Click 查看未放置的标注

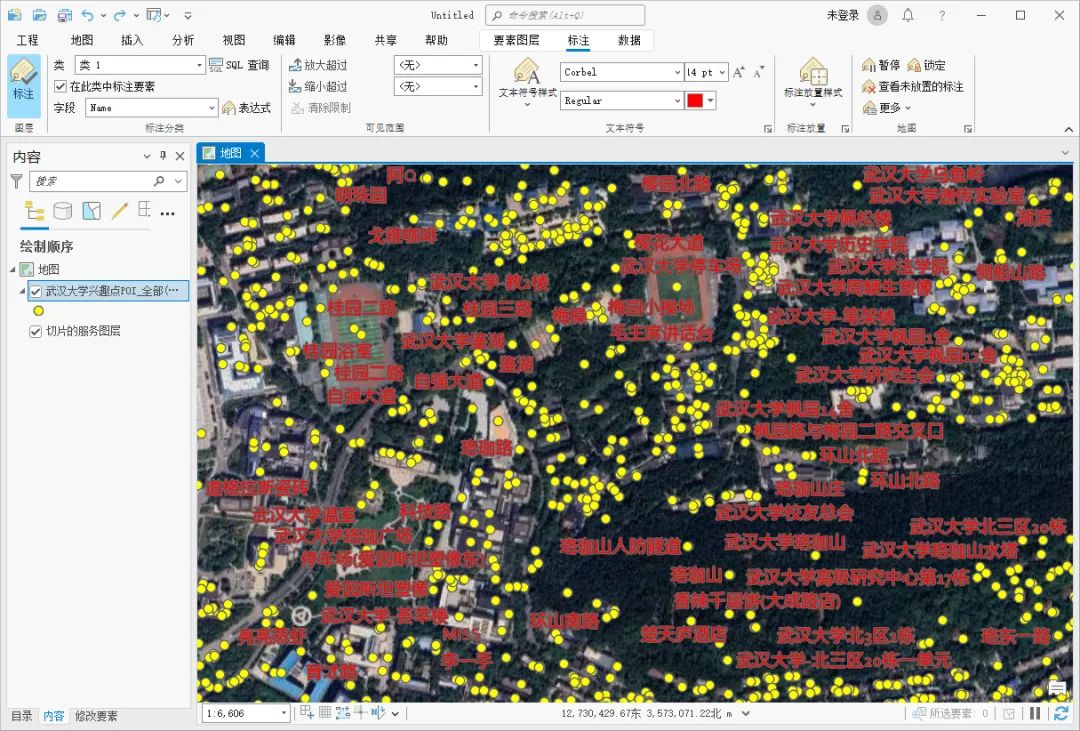[x=913, y=86]
